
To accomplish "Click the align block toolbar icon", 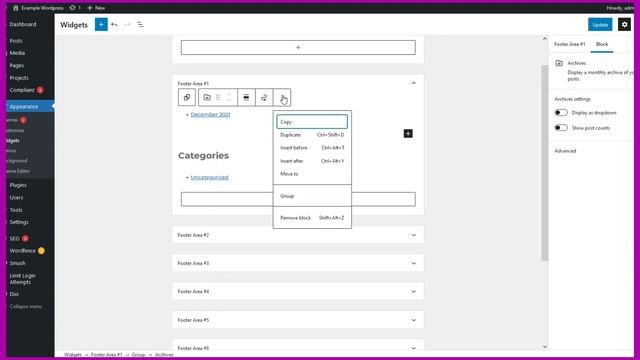I will tap(246, 97).
